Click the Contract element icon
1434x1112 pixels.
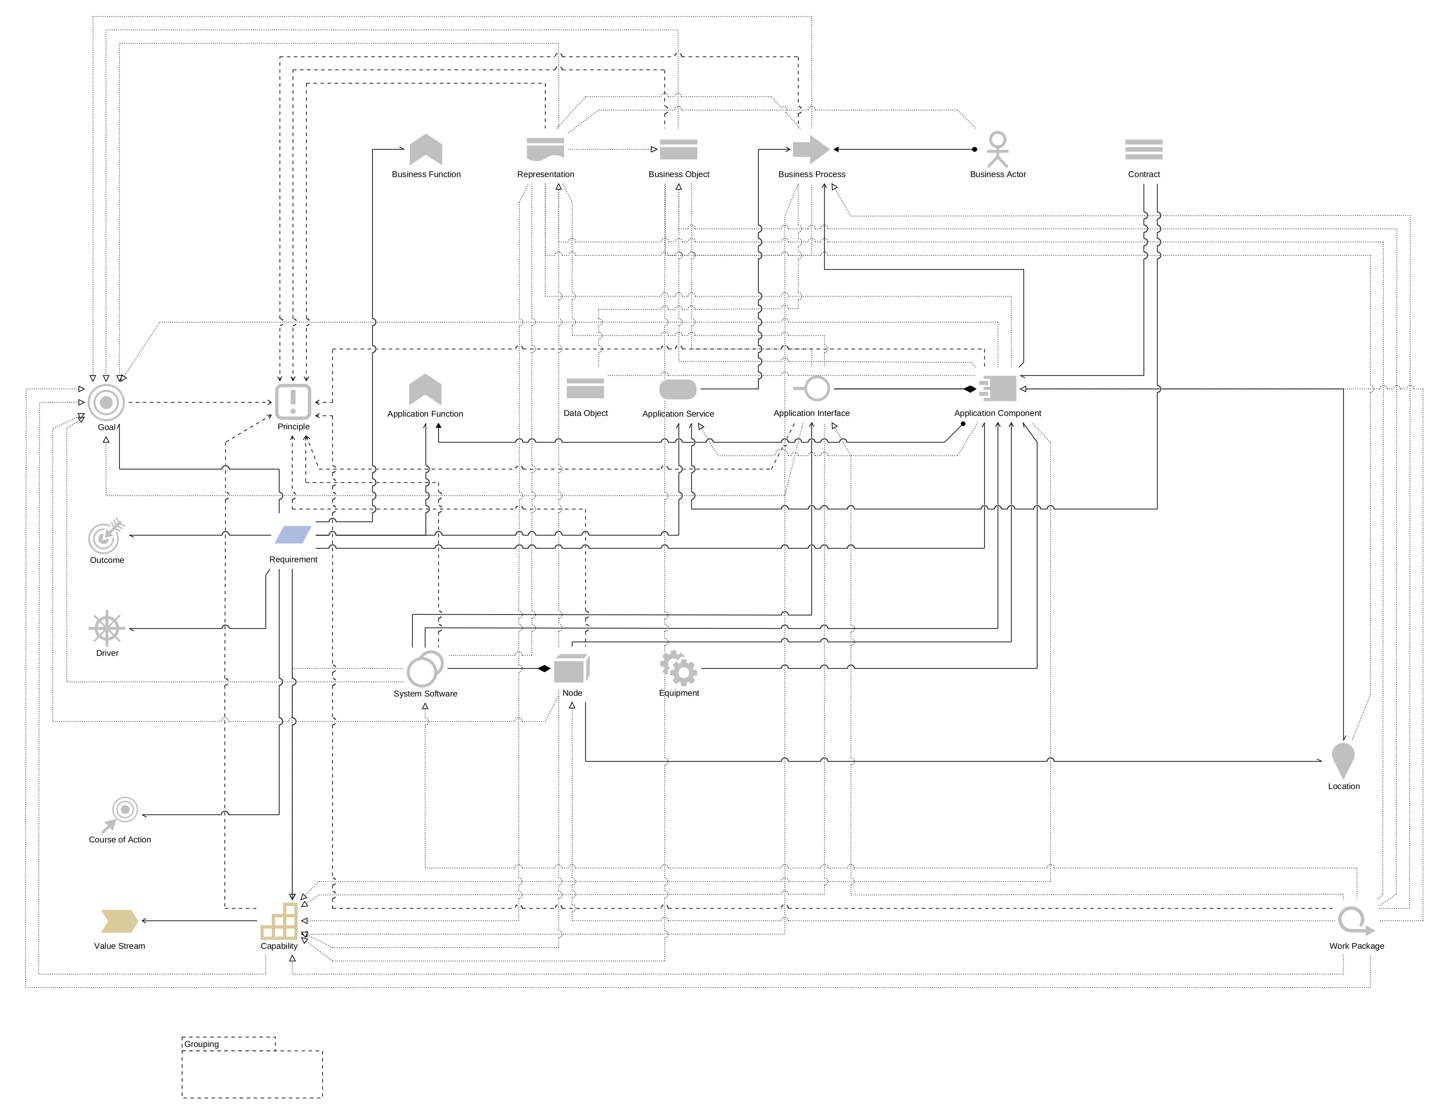[1143, 148]
